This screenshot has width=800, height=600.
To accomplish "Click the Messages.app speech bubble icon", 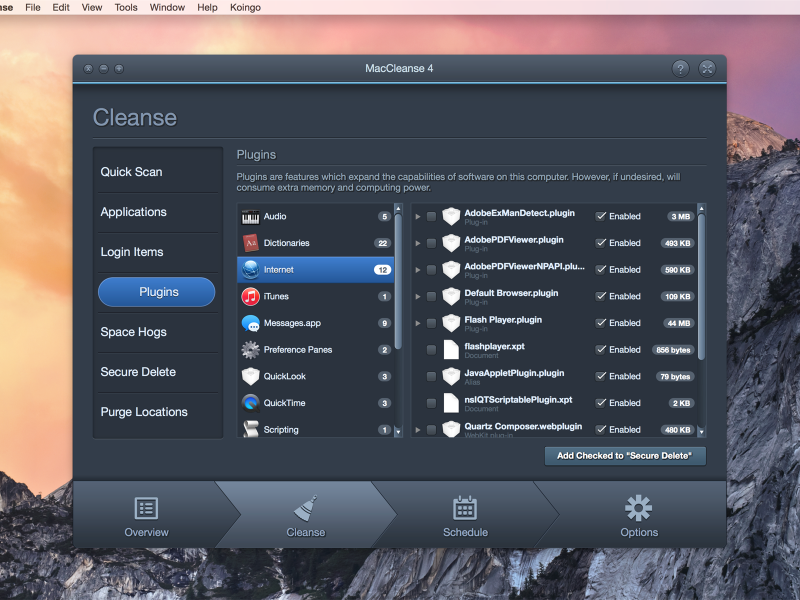I will (x=250, y=323).
